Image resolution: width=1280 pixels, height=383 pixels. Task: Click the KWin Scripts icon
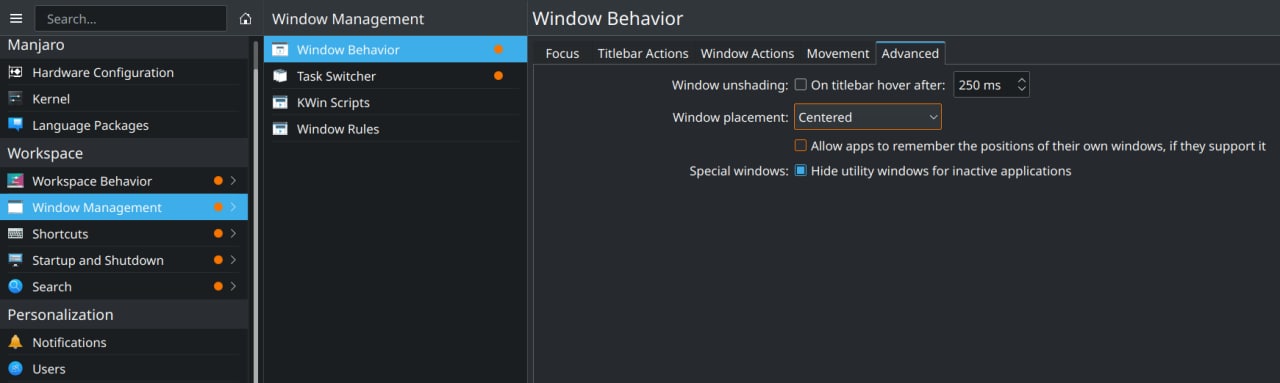(280, 102)
